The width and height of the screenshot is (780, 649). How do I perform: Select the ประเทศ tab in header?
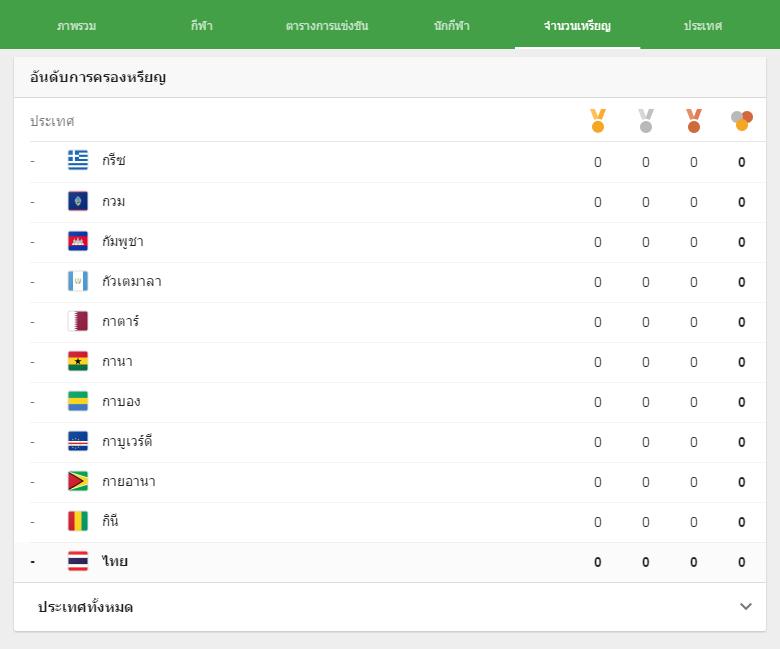[702, 25]
